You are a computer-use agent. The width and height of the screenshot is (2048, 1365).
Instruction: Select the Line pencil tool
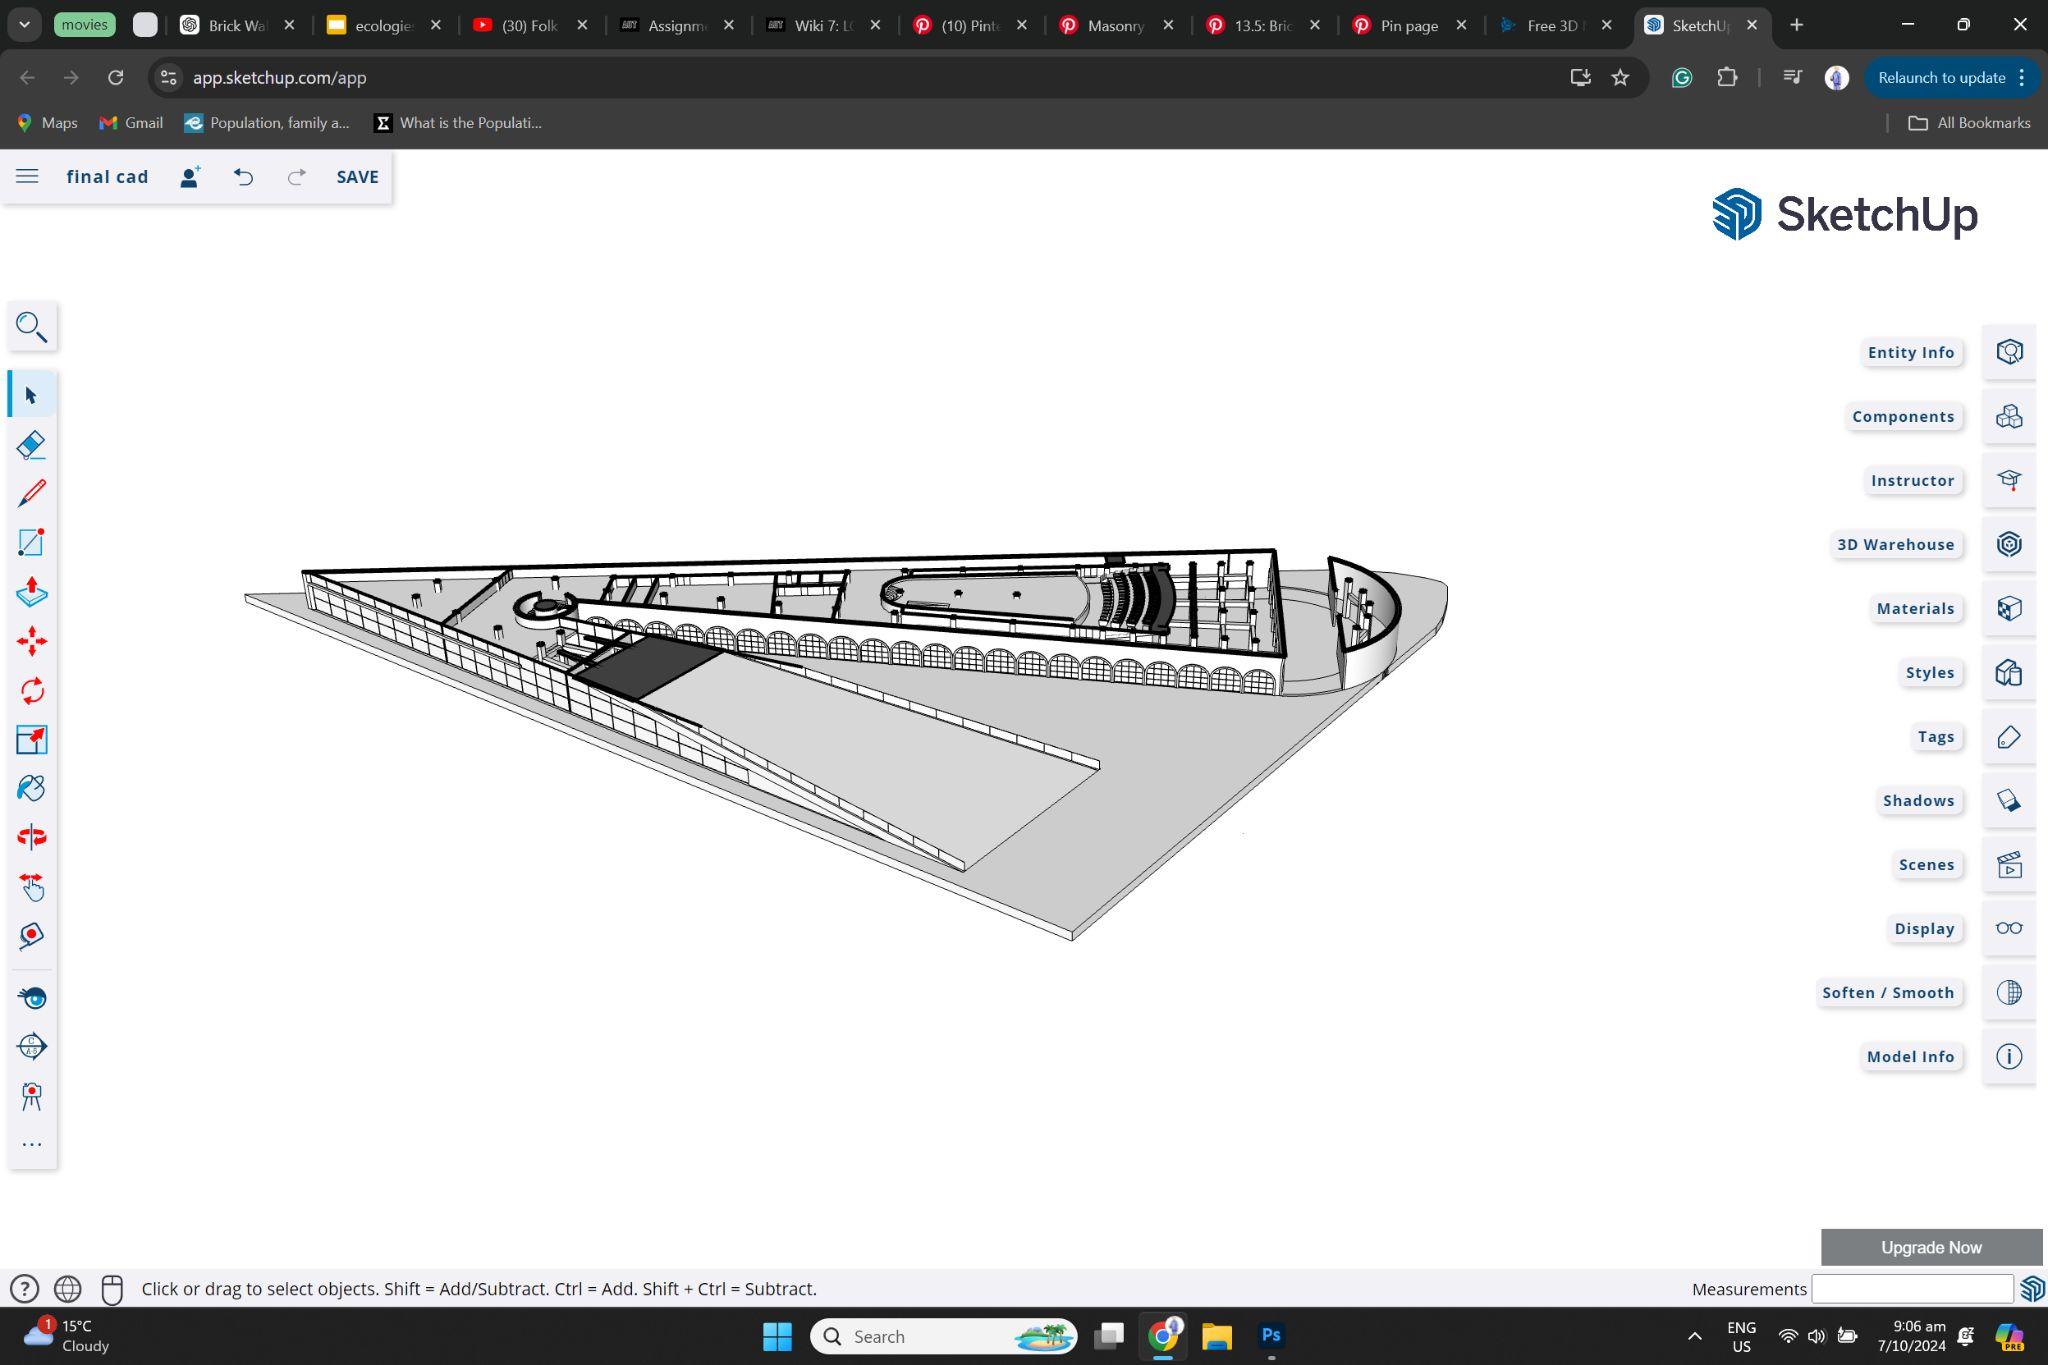point(31,493)
